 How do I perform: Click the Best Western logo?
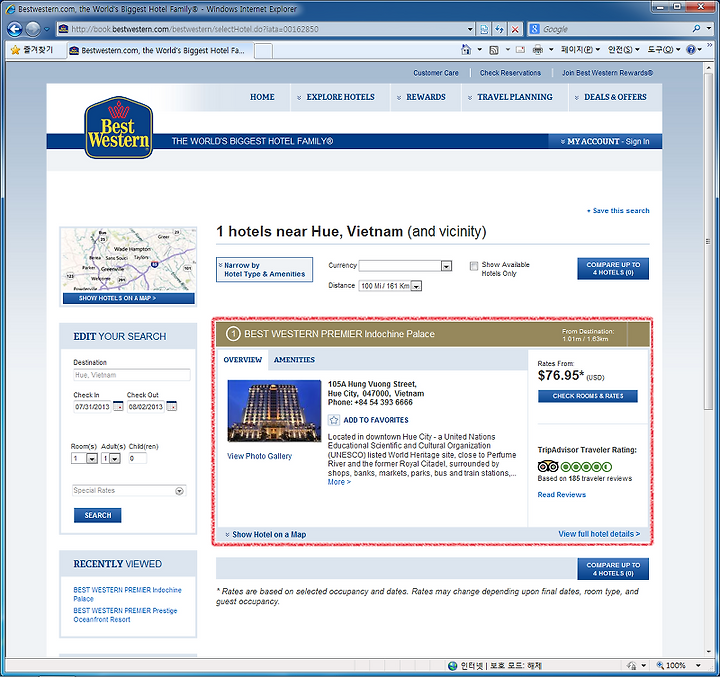pos(118,127)
